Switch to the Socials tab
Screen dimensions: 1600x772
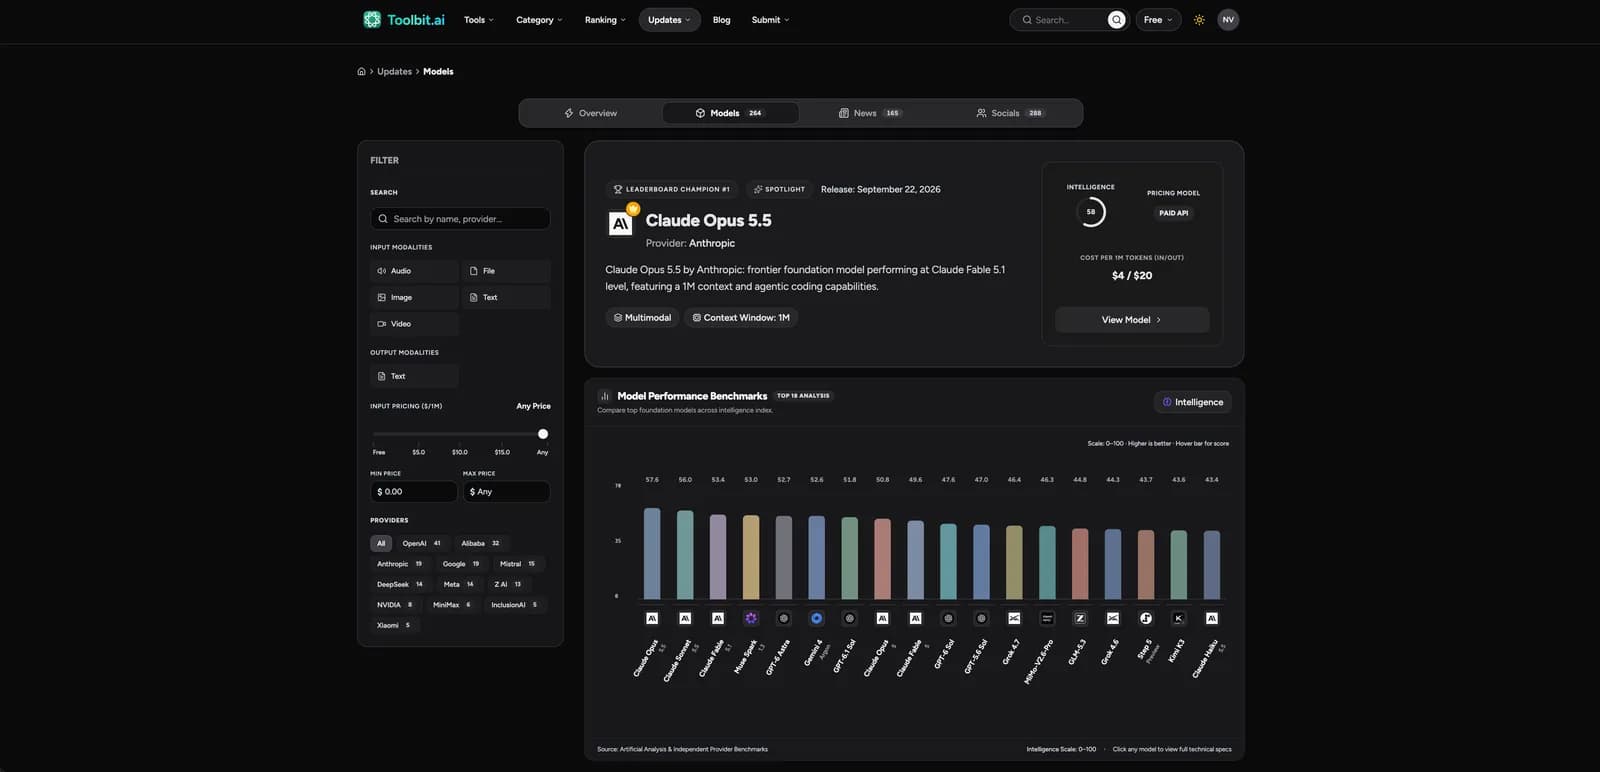1010,113
